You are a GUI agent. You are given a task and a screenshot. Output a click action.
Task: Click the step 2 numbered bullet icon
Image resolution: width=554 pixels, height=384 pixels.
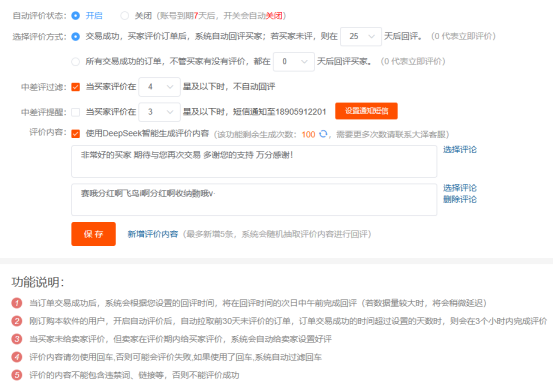[x=17, y=321]
